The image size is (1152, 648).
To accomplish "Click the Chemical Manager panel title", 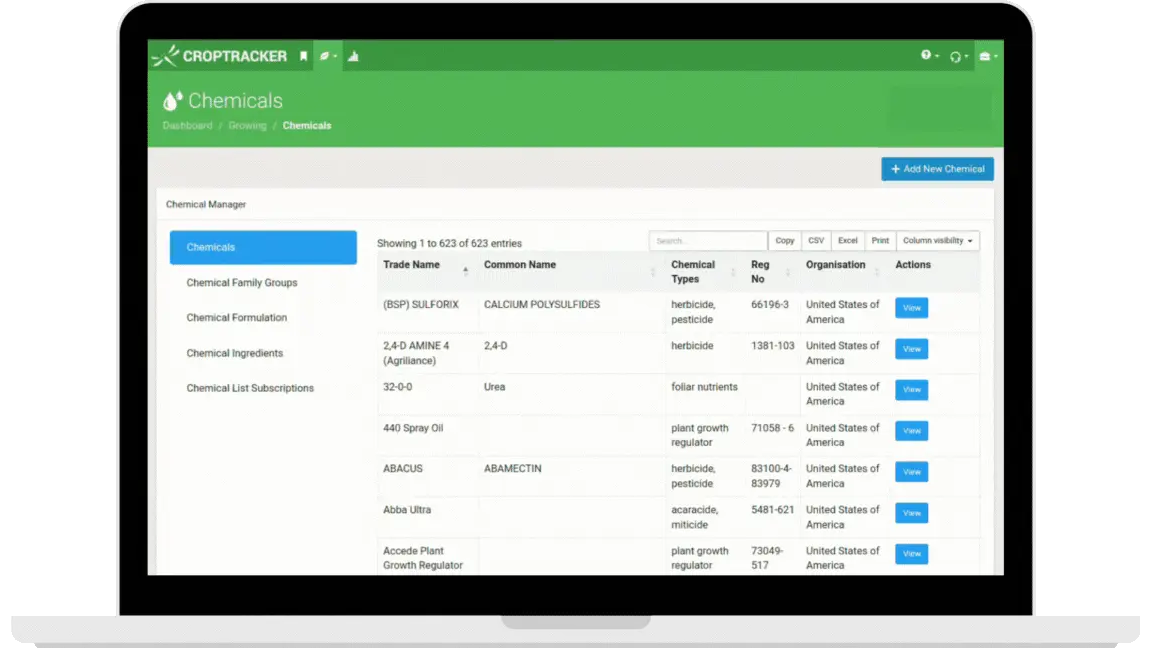I will [x=206, y=204].
